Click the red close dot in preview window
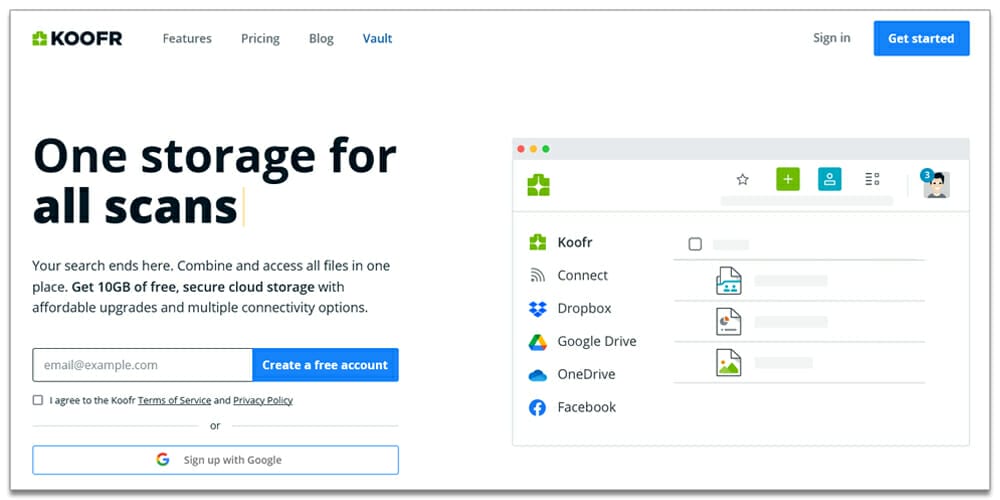Viewport: 1000px width, 500px height. point(521,149)
